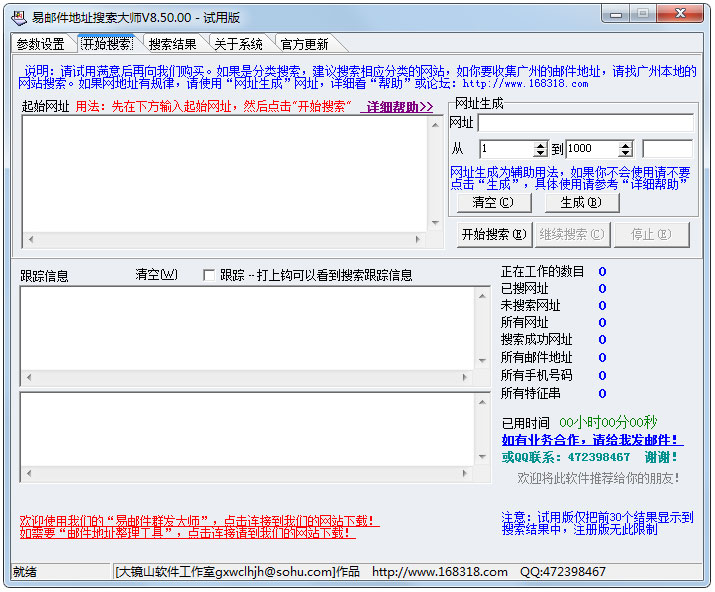Click the trial version notice 试用版仅把前30个结果

click(x=597, y=523)
